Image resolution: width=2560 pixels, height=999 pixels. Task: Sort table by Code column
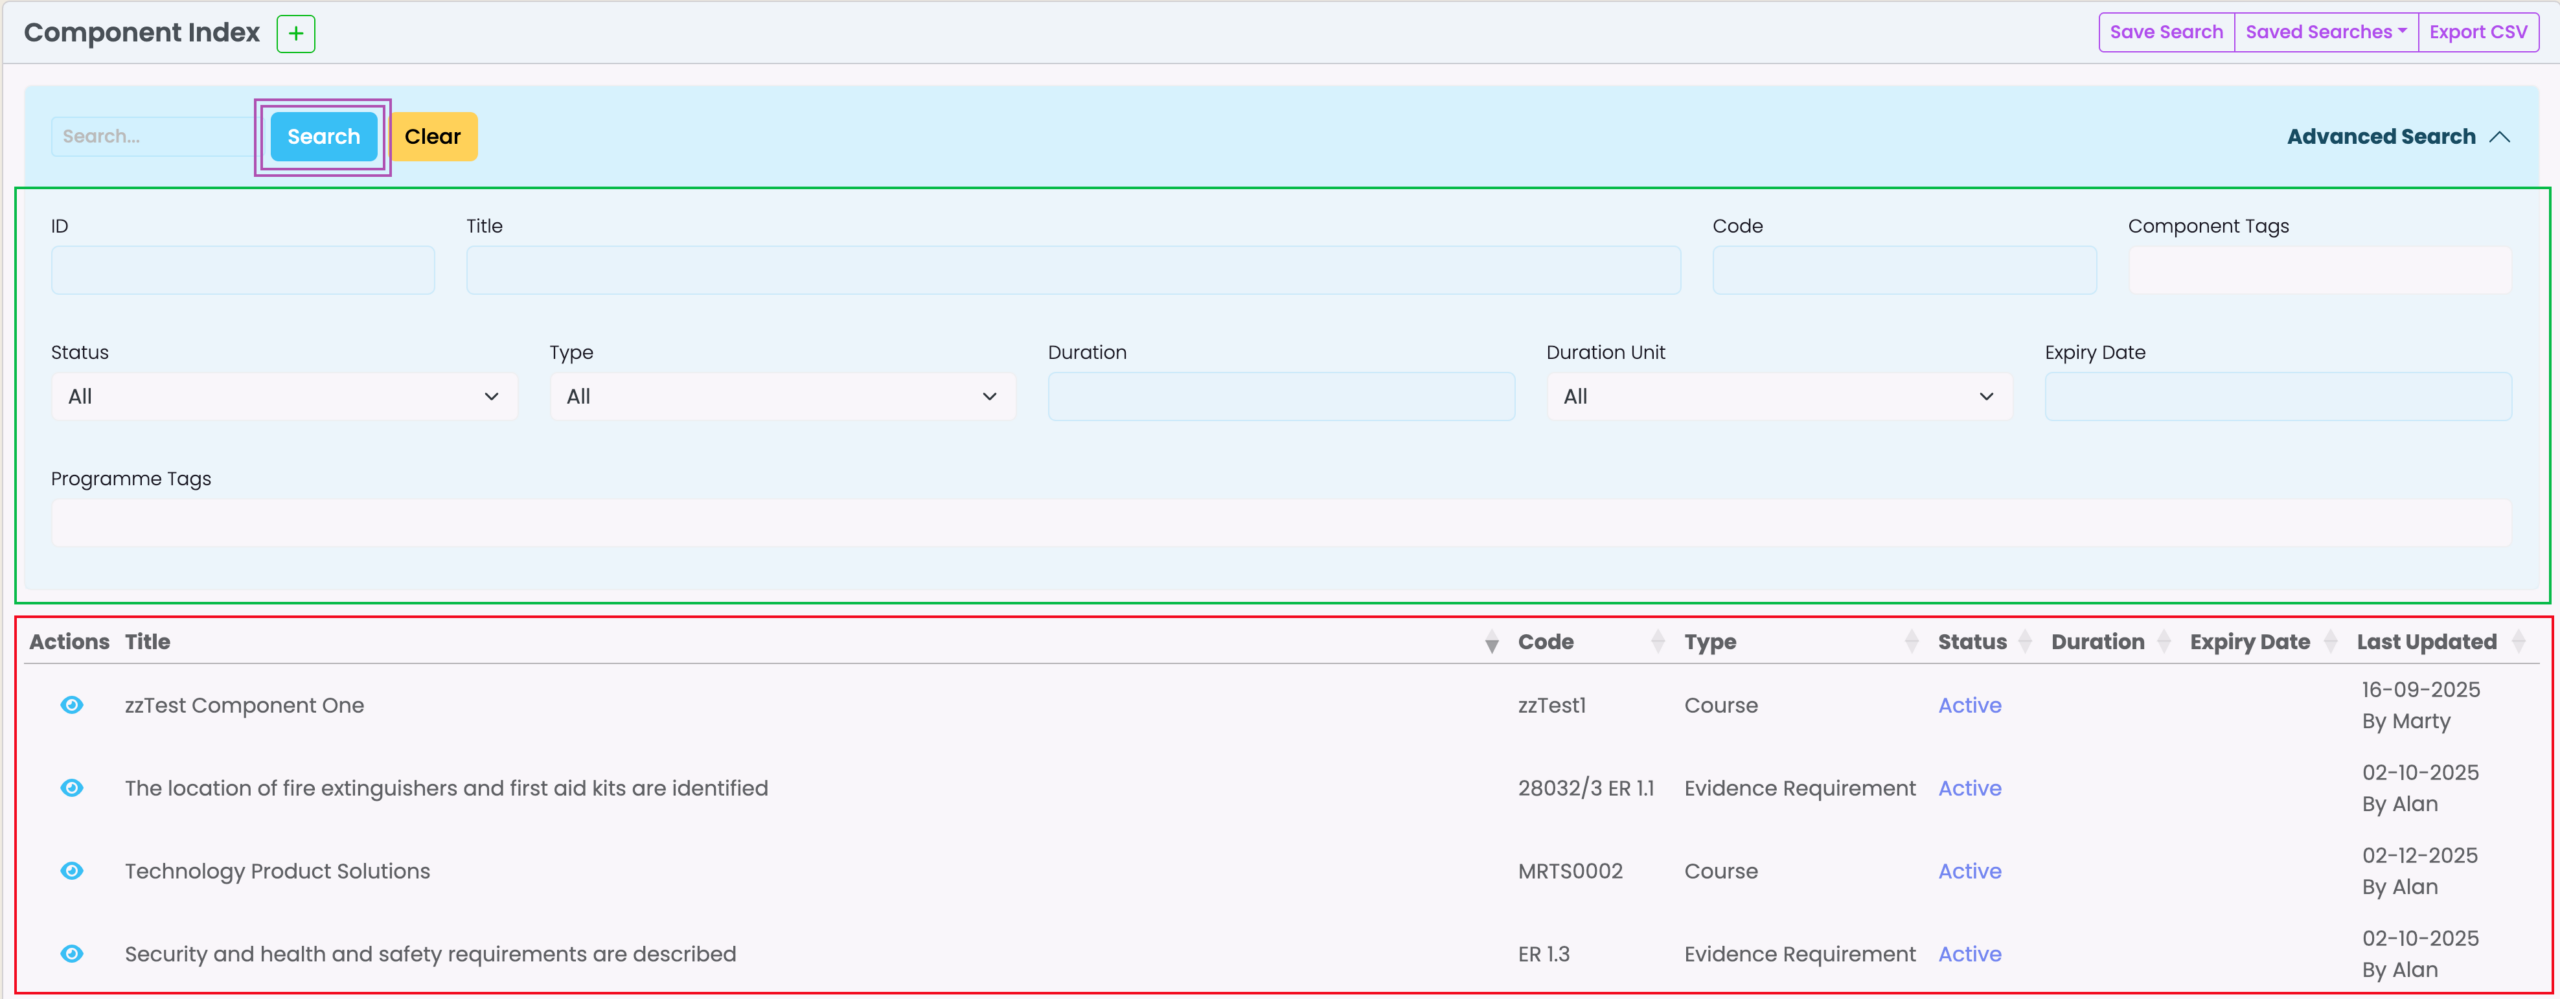[1657, 642]
